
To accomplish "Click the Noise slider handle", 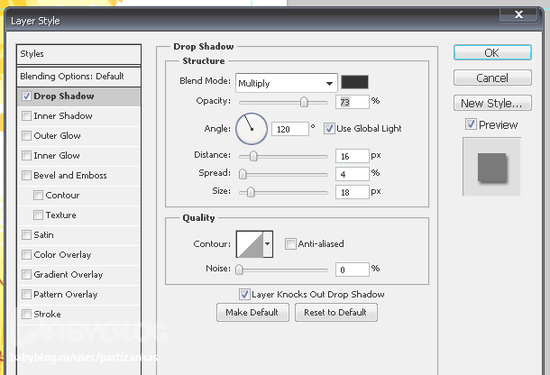I will 239,269.
